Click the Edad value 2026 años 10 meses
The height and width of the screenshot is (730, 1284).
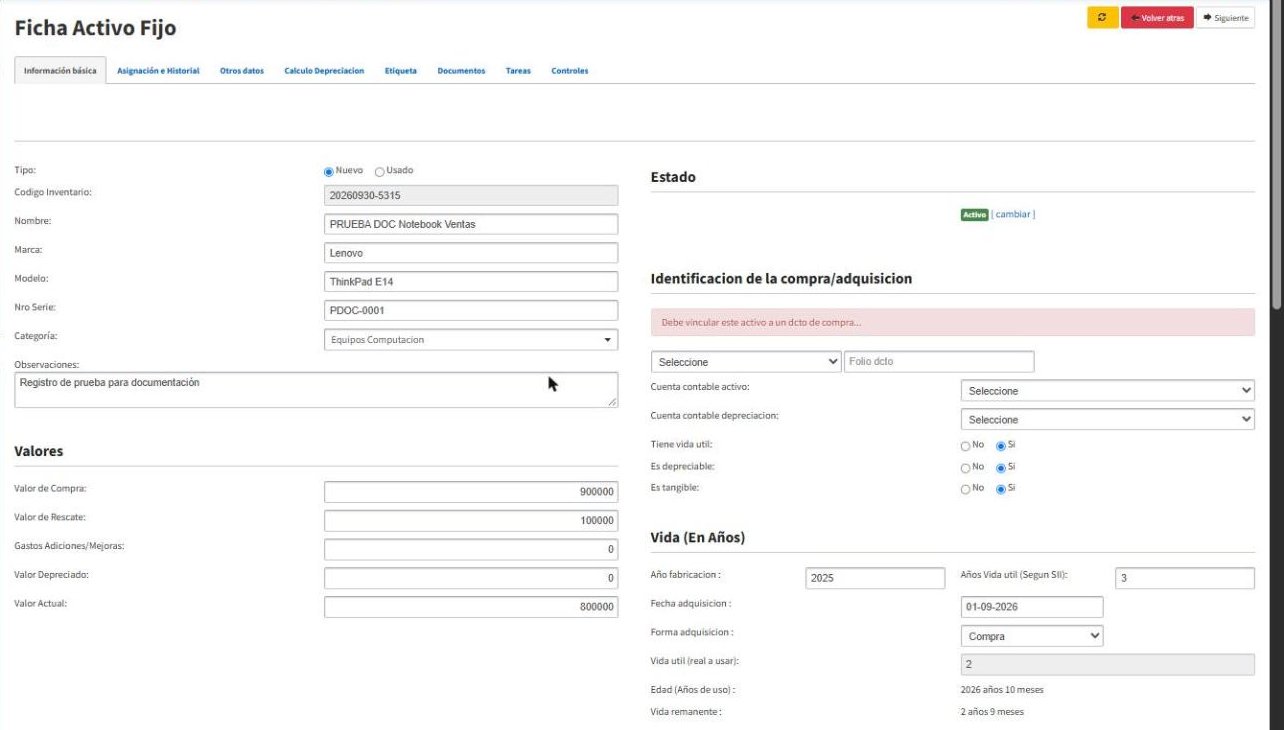1002,690
